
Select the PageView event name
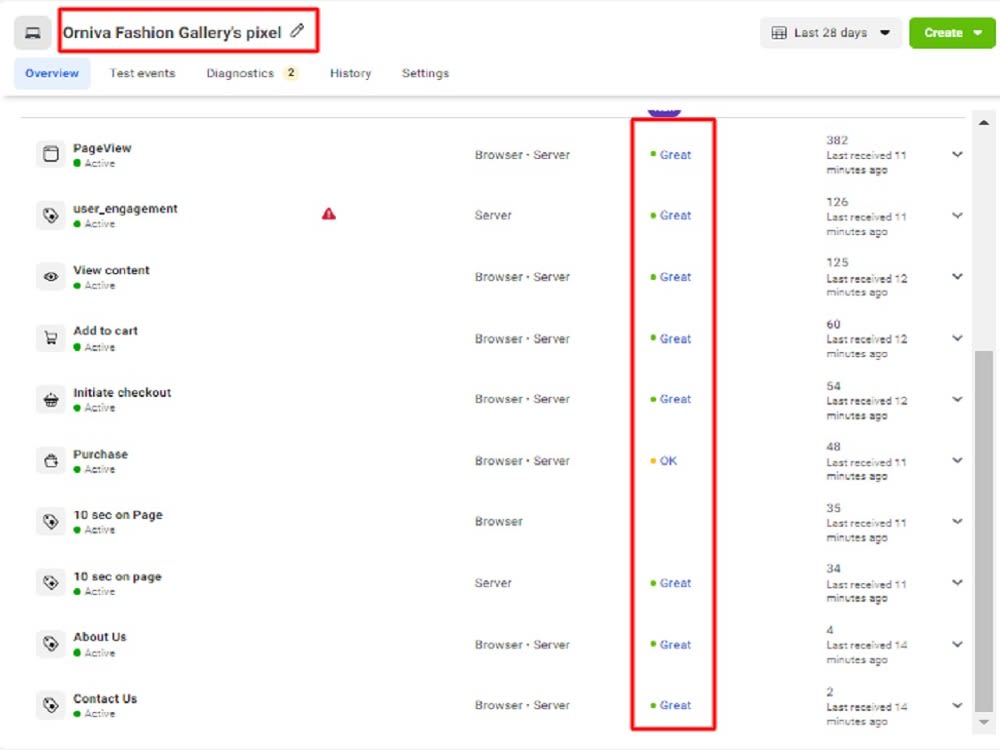(x=102, y=148)
